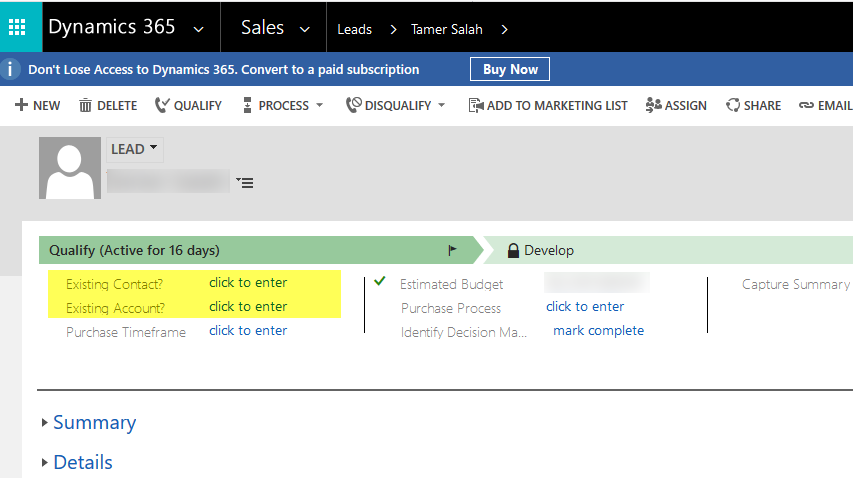This screenshot has width=853, height=478.
Task: Click 'Estimated Budget' label
Action: 452,284
